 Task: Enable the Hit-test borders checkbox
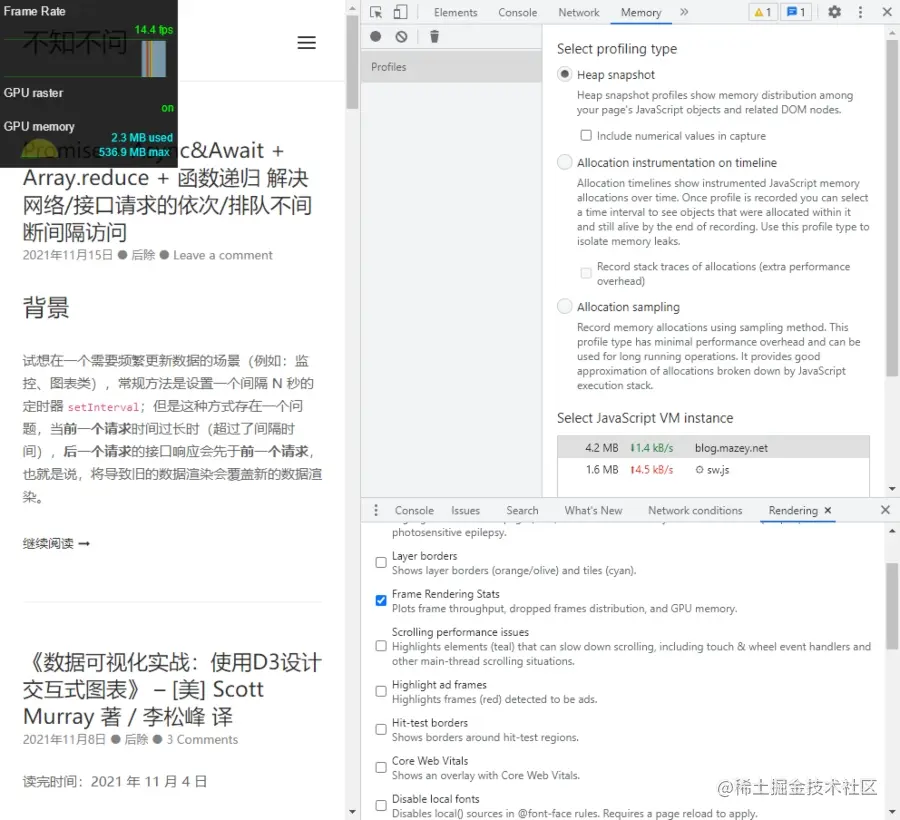point(381,729)
